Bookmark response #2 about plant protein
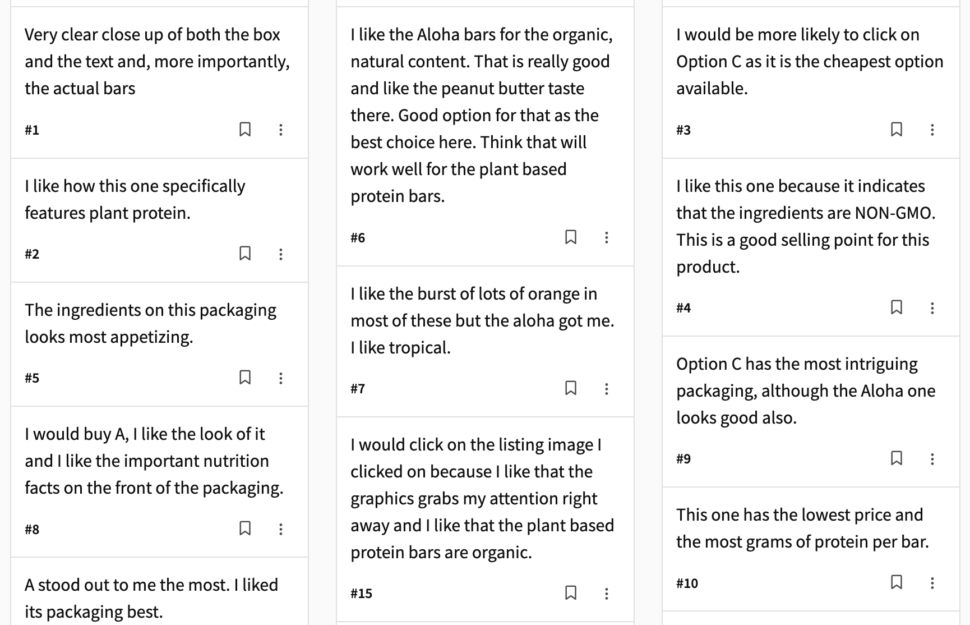The width and height of the screenshot is (970, 625). [245, 254]
